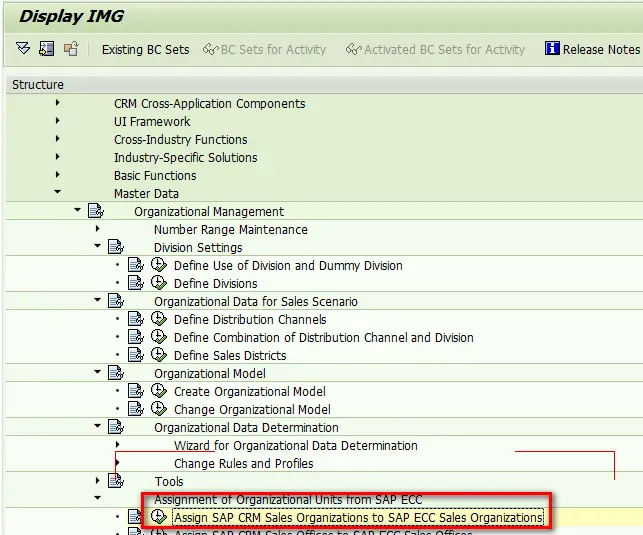Execute Define Sales Districts activity
The image size is (643, 535).
tap(159, 355)
